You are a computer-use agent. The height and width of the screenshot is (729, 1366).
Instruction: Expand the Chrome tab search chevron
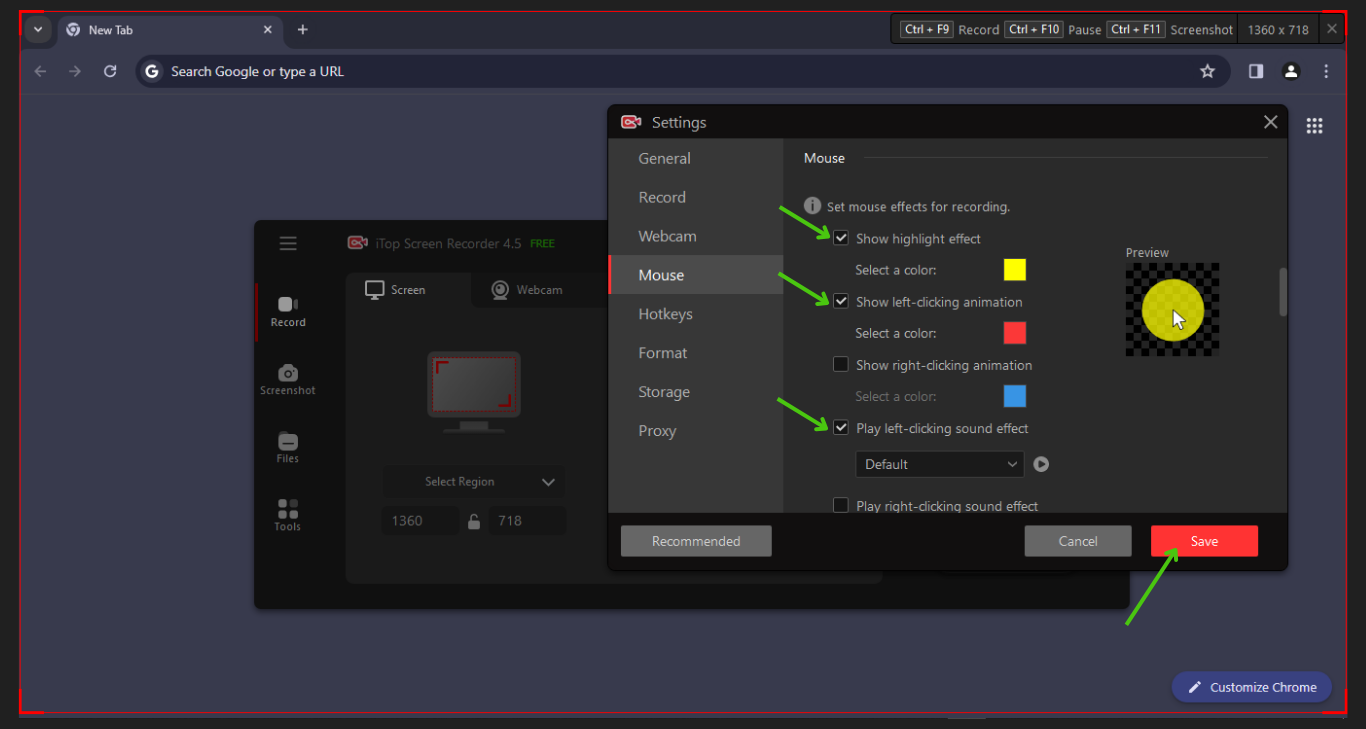click(x=38, y=29)
